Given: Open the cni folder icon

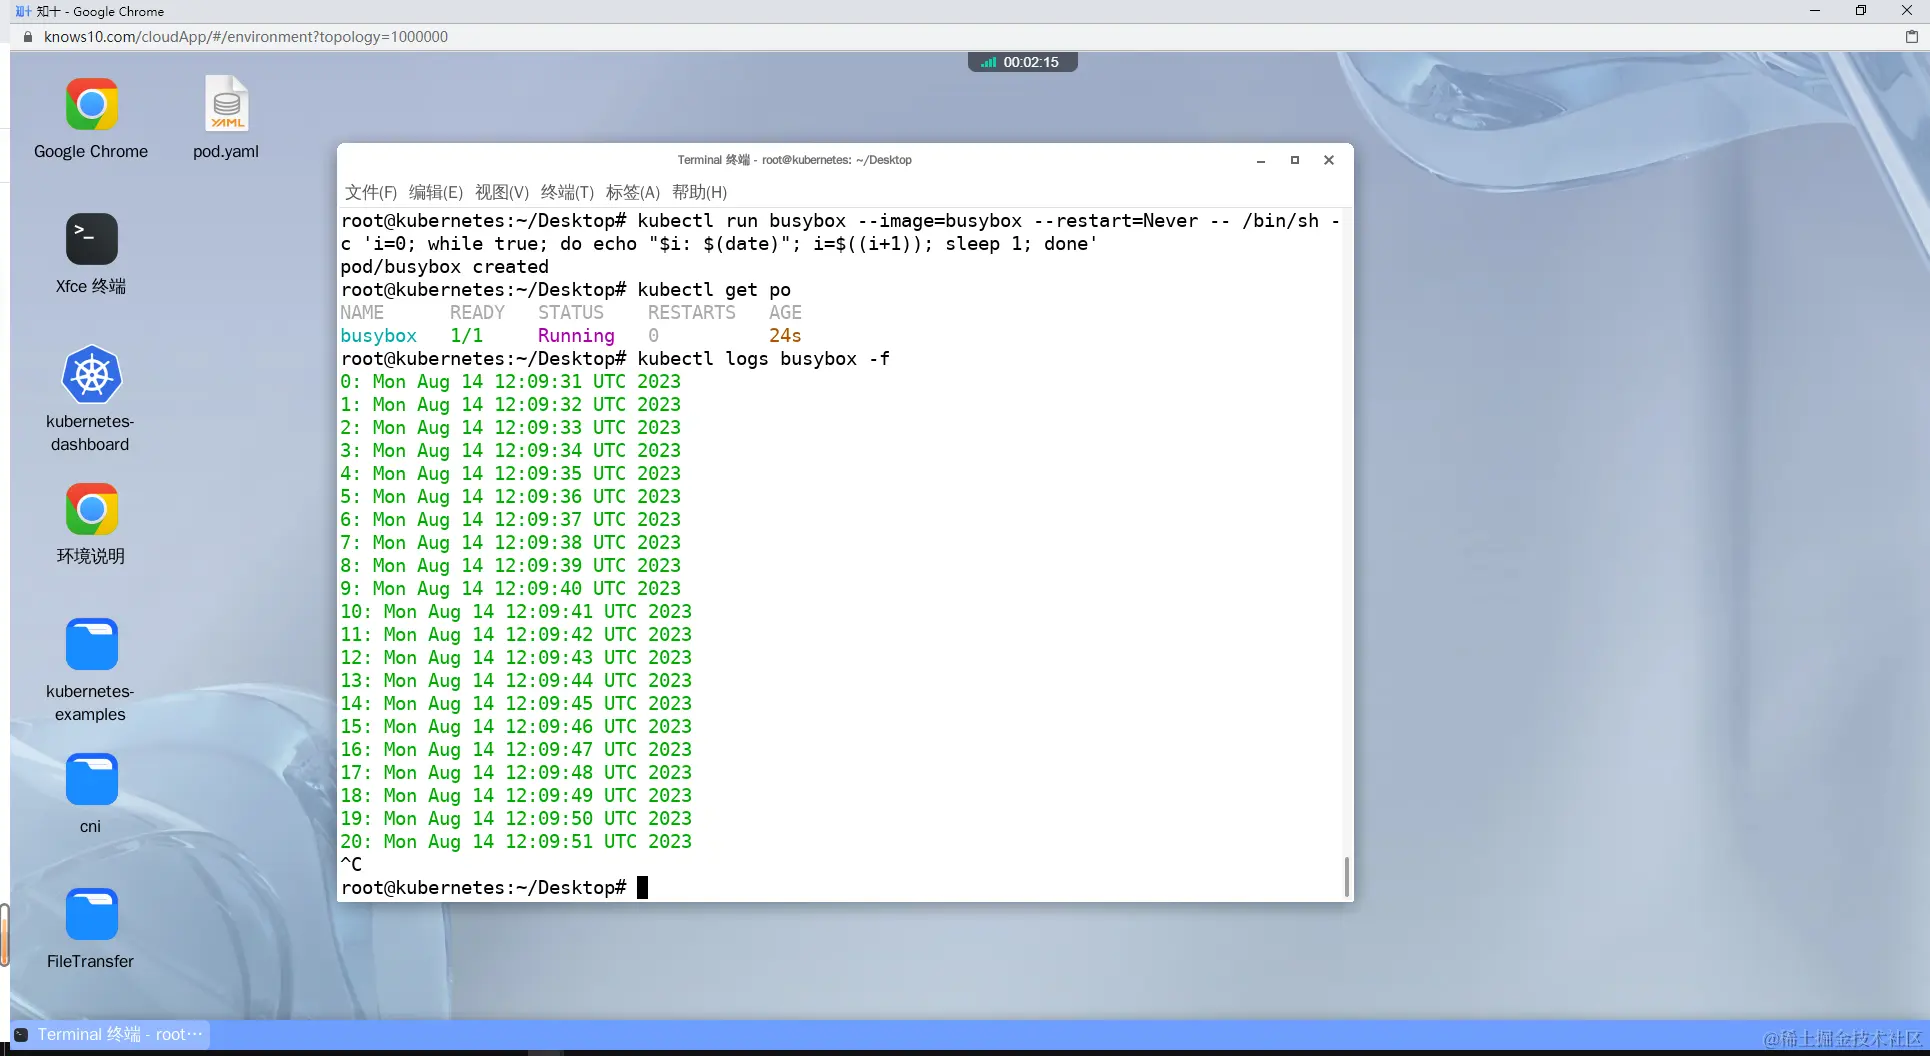Looking at the screenshot, I should tap(91, 779).
